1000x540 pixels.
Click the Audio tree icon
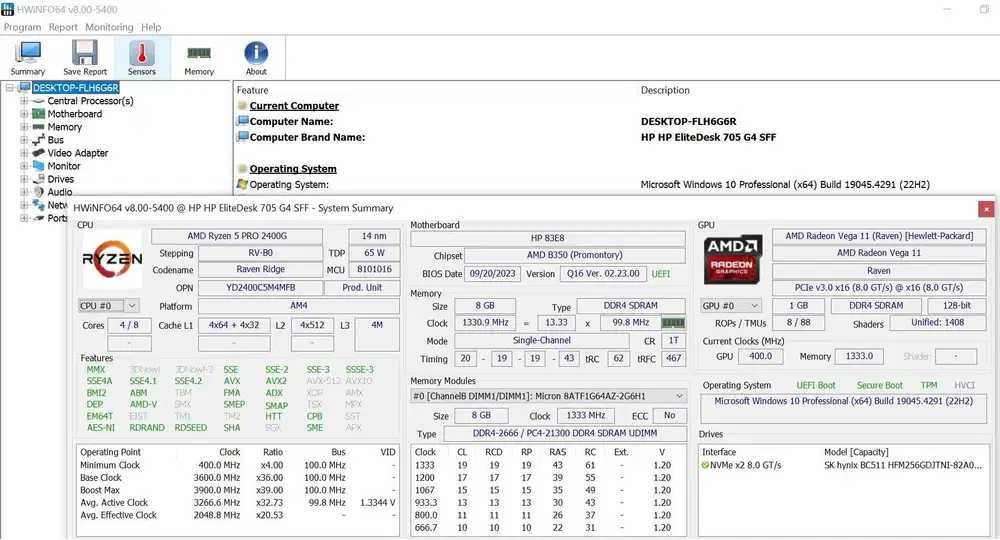tap(38, 192)
